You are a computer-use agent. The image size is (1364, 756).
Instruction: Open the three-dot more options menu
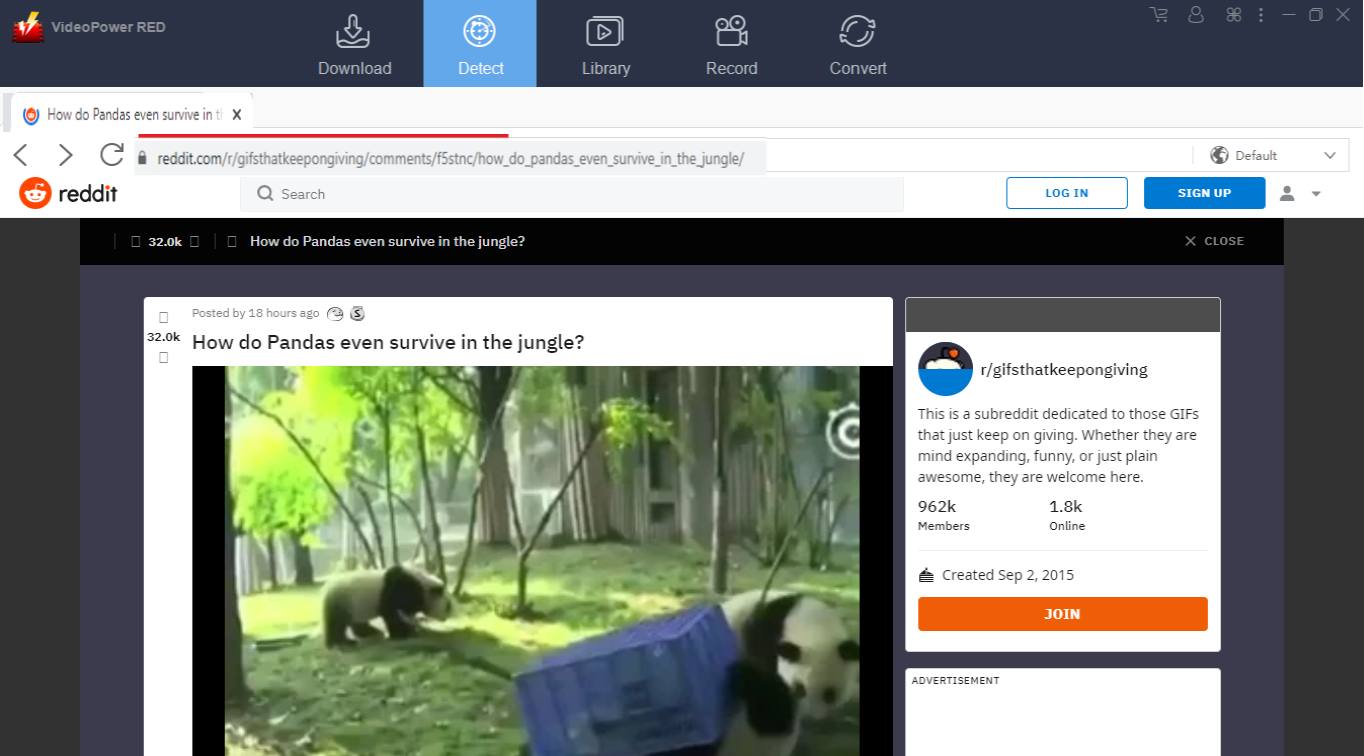click(1261, 15)
